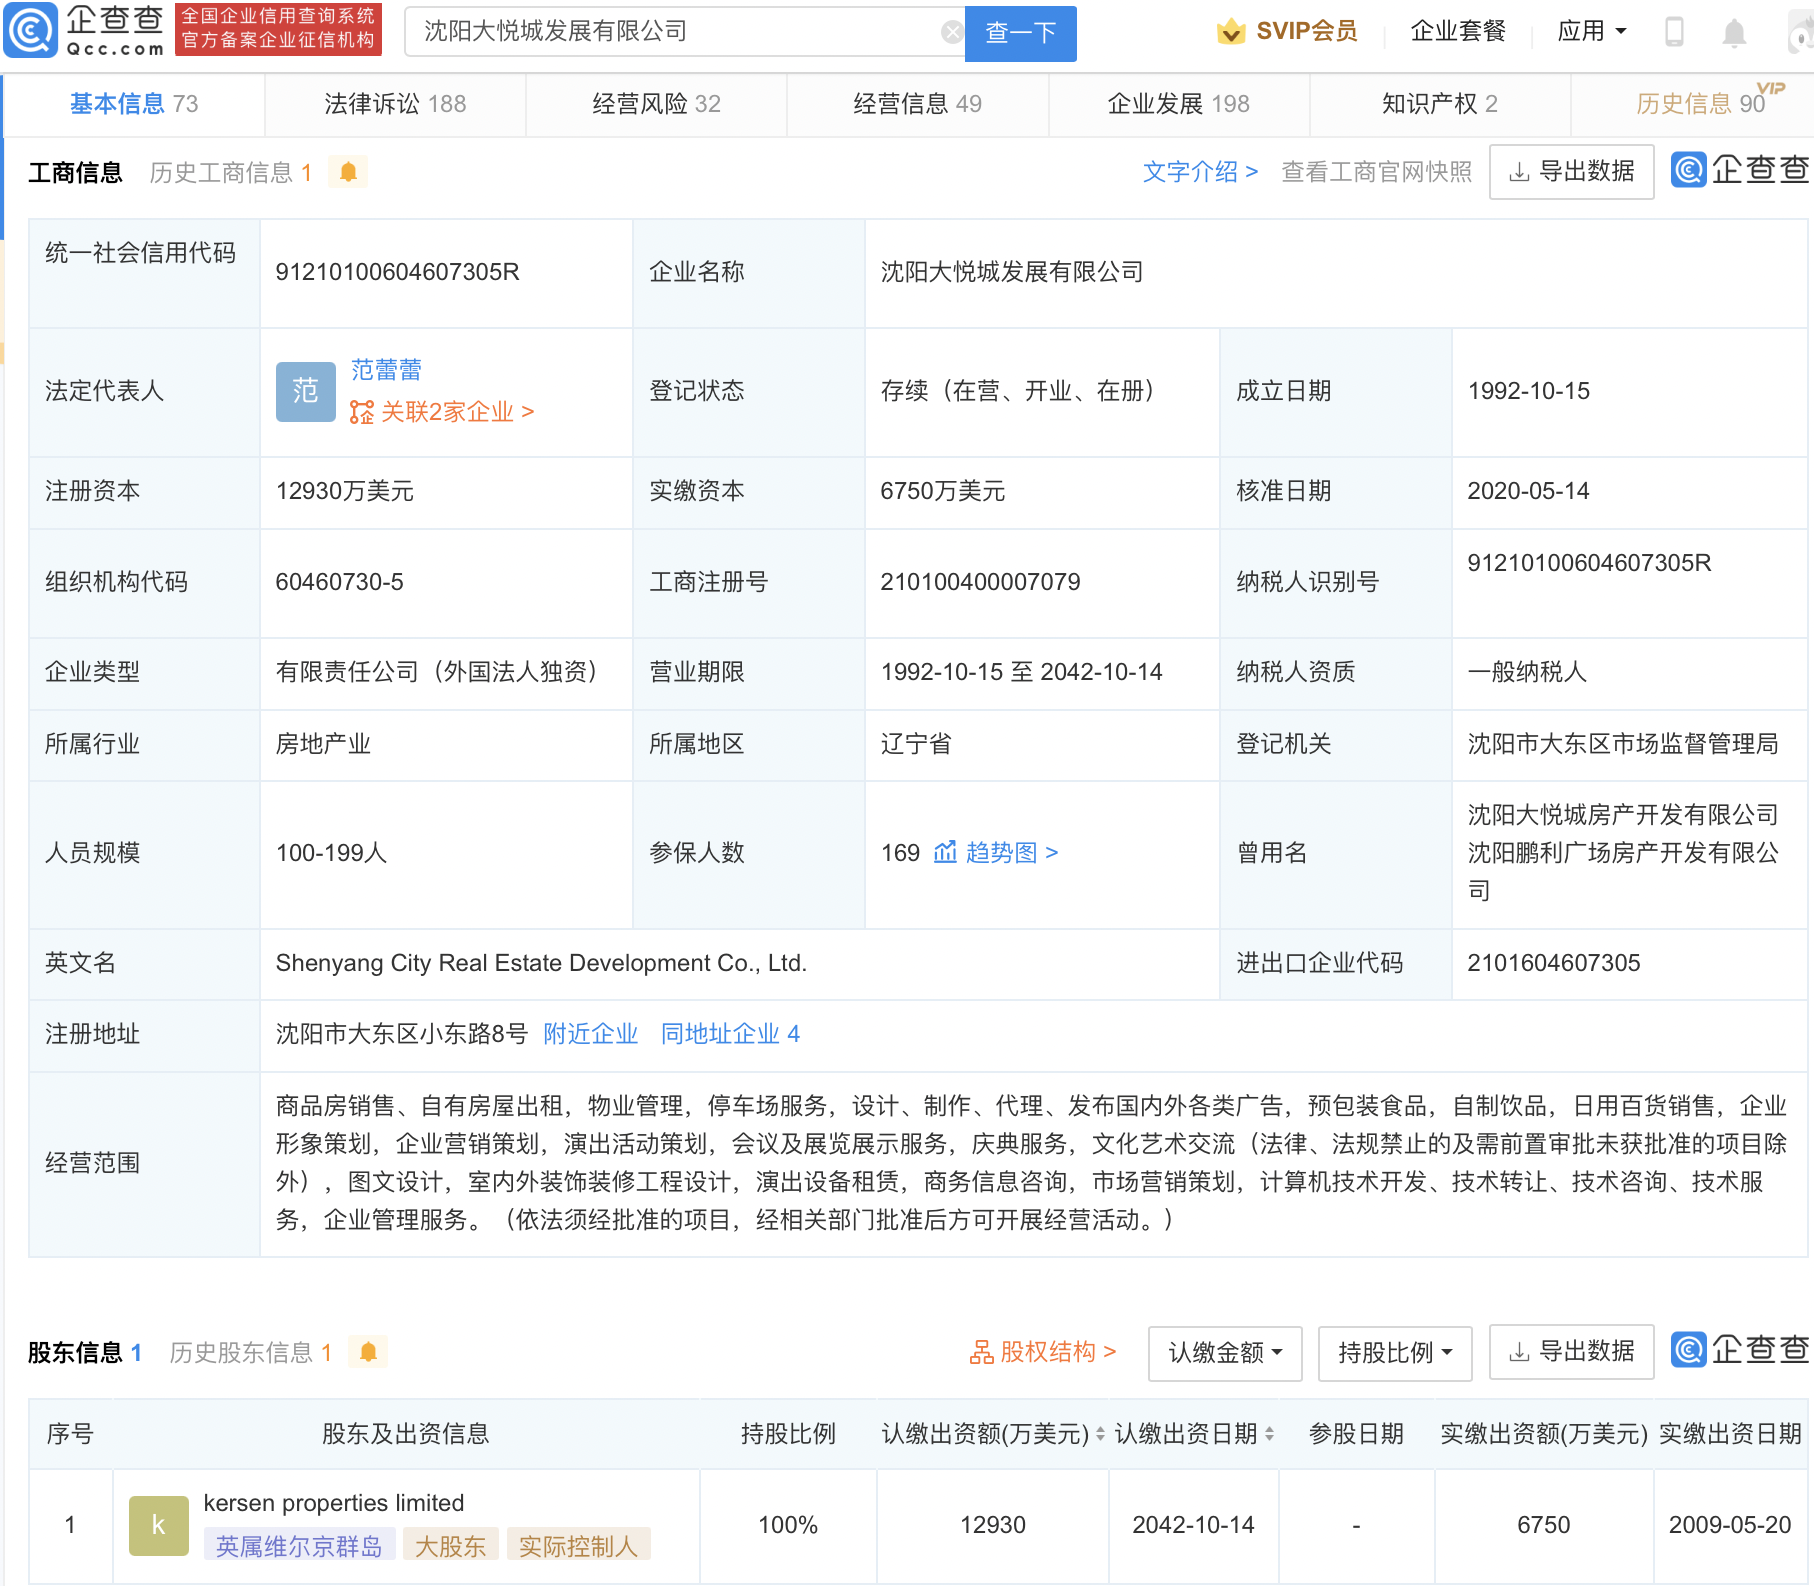
Task: Open 企业套餐 page
Action: pos(1458,32)
